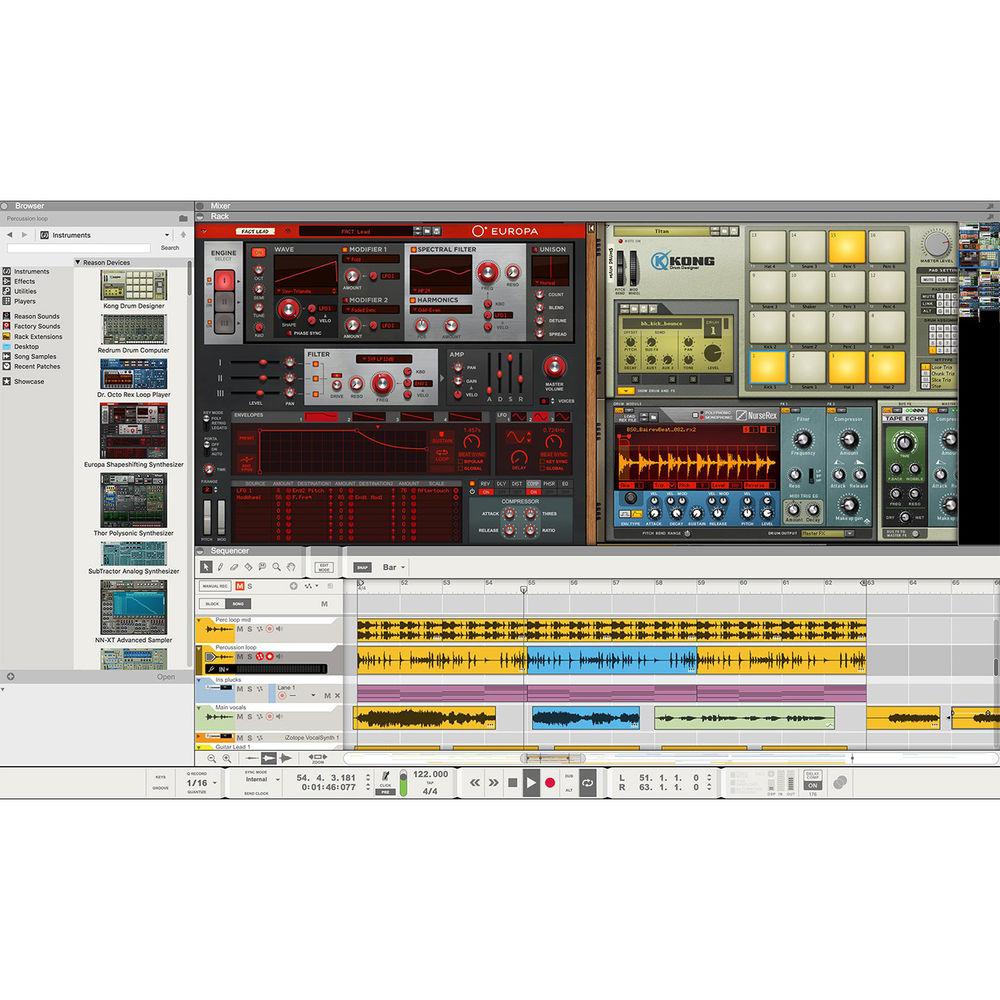The height and width of the screenshot is (1000, 1000).
Task: Toggle the Snap button in sequencer
Action: 362,567
